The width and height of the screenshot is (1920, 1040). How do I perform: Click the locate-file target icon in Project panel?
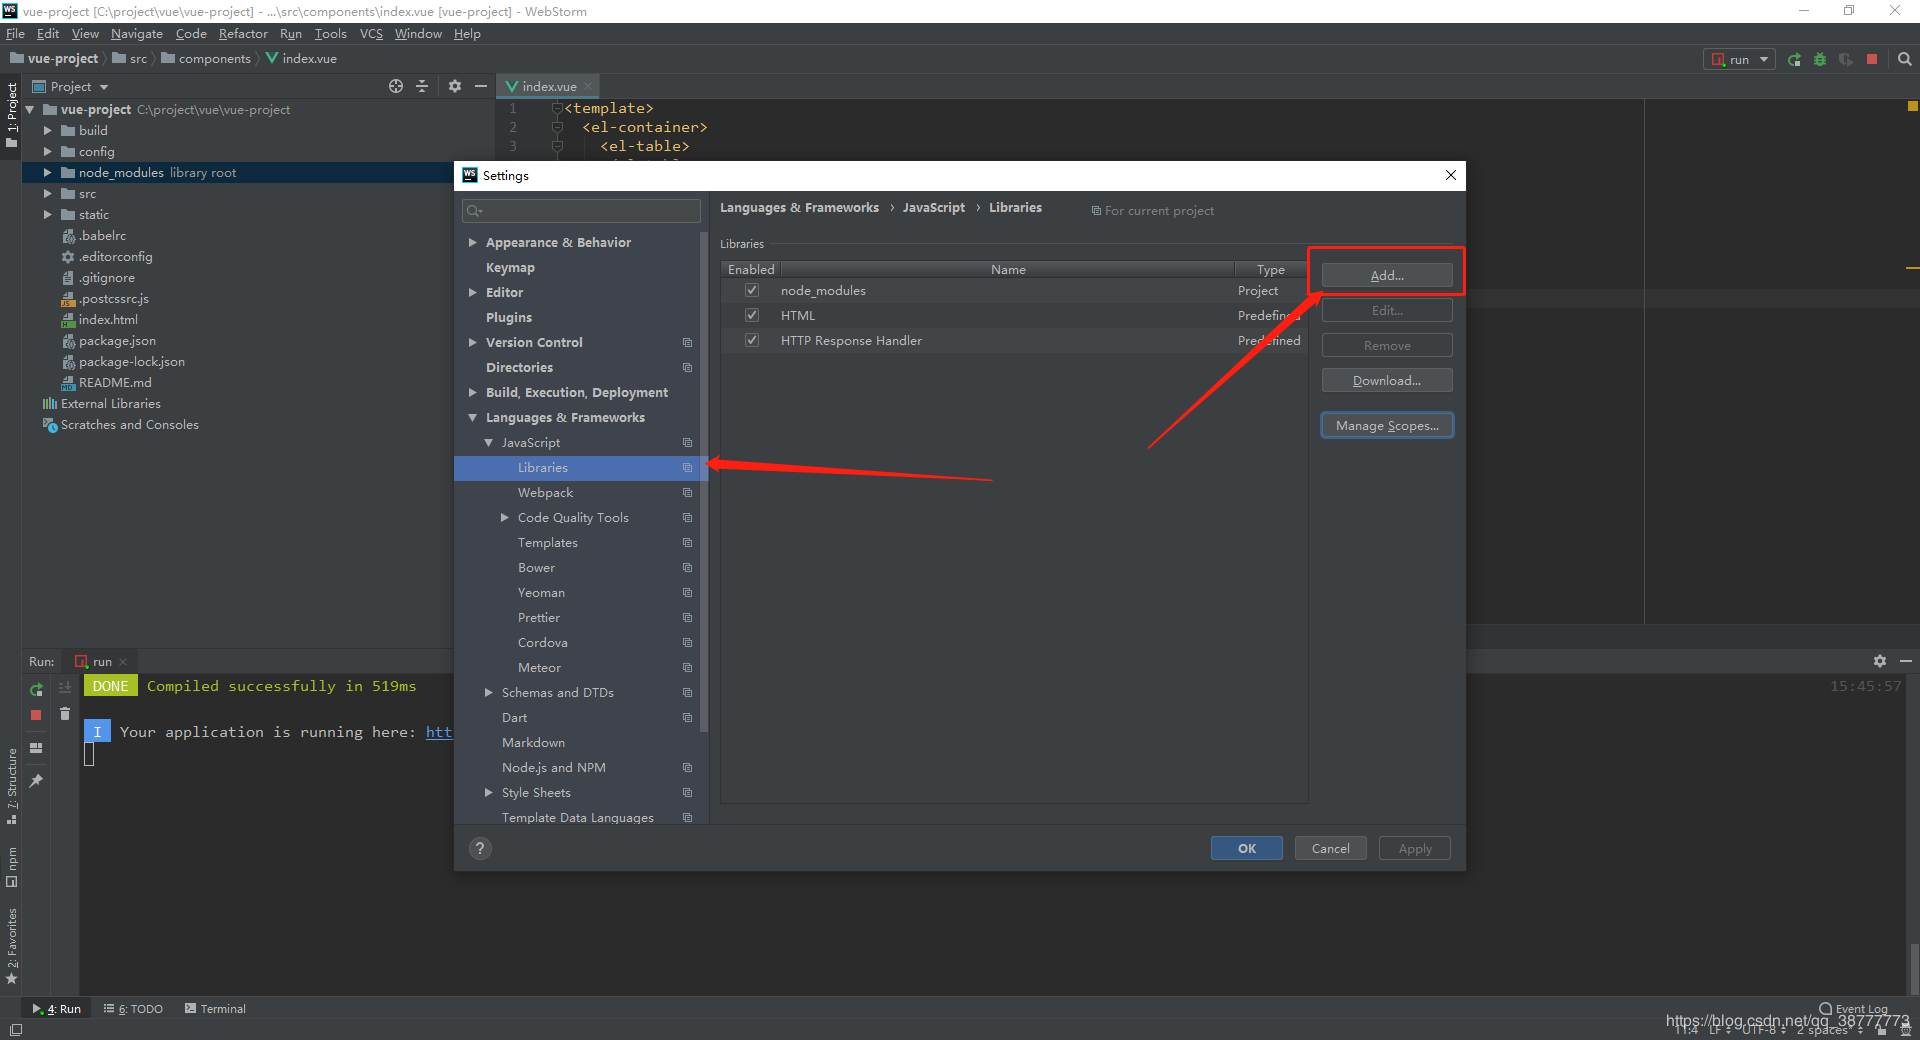click(x=396, y=87)
